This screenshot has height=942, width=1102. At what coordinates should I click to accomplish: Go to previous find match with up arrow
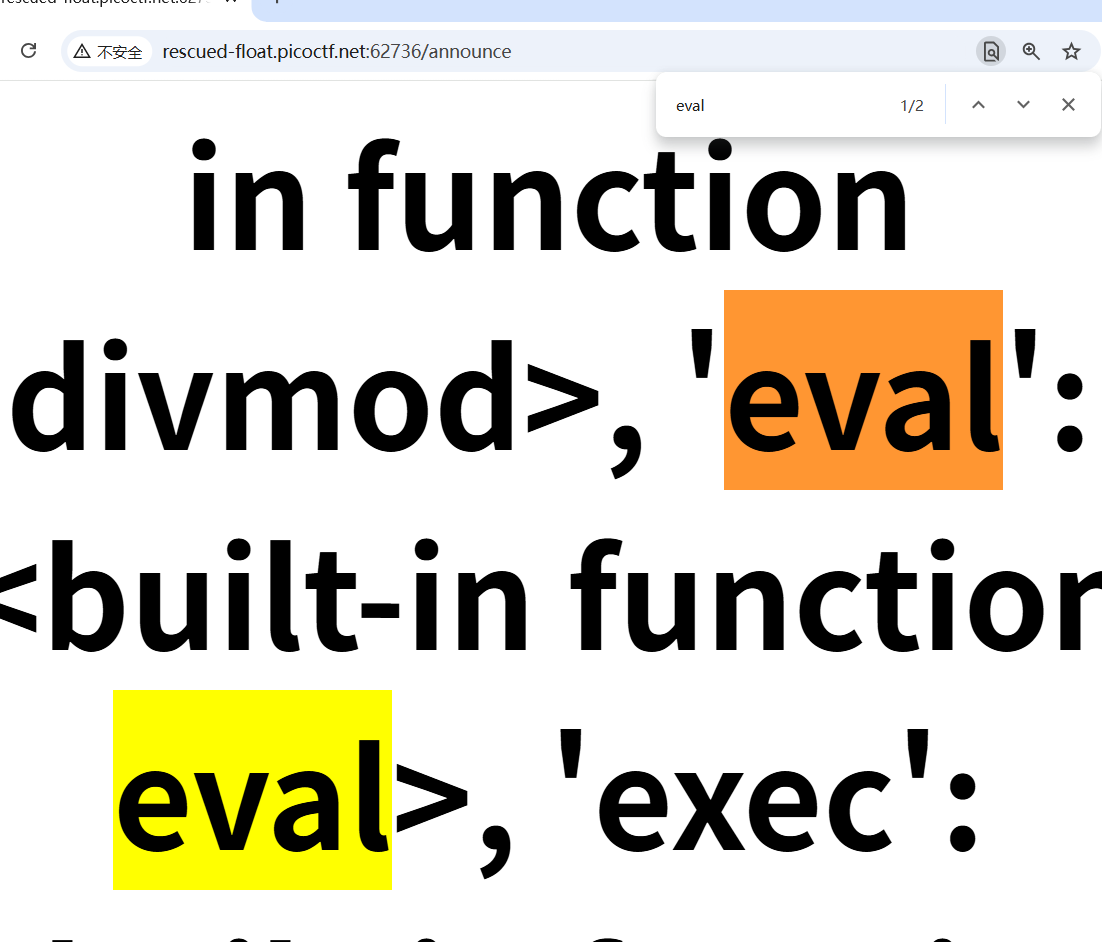point(978,105)
